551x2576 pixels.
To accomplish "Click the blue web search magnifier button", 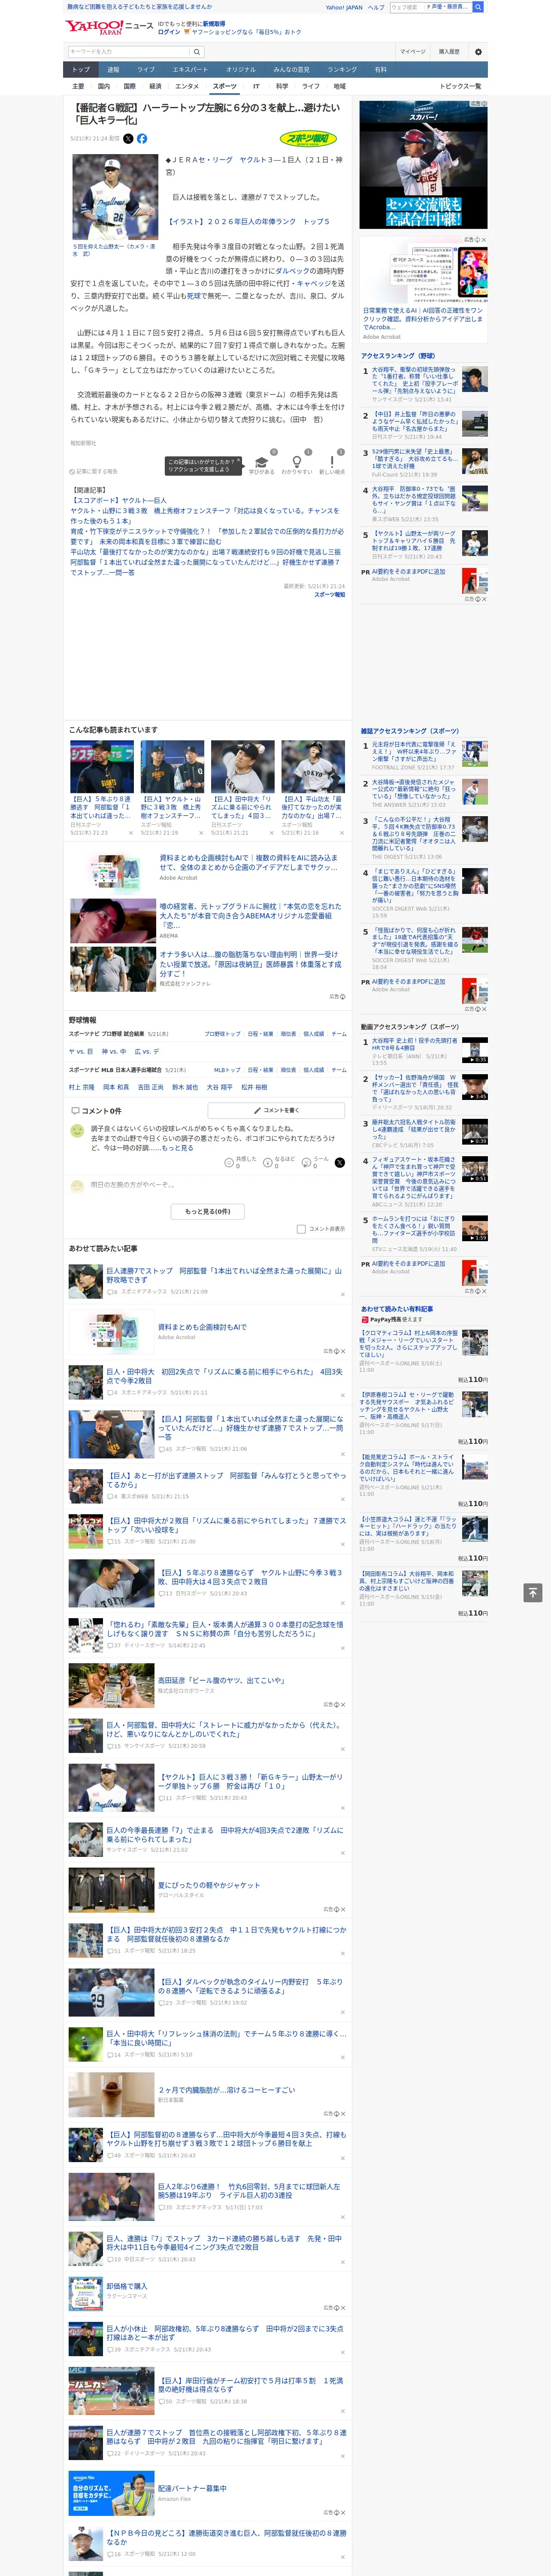I will [x=478, y=7].
